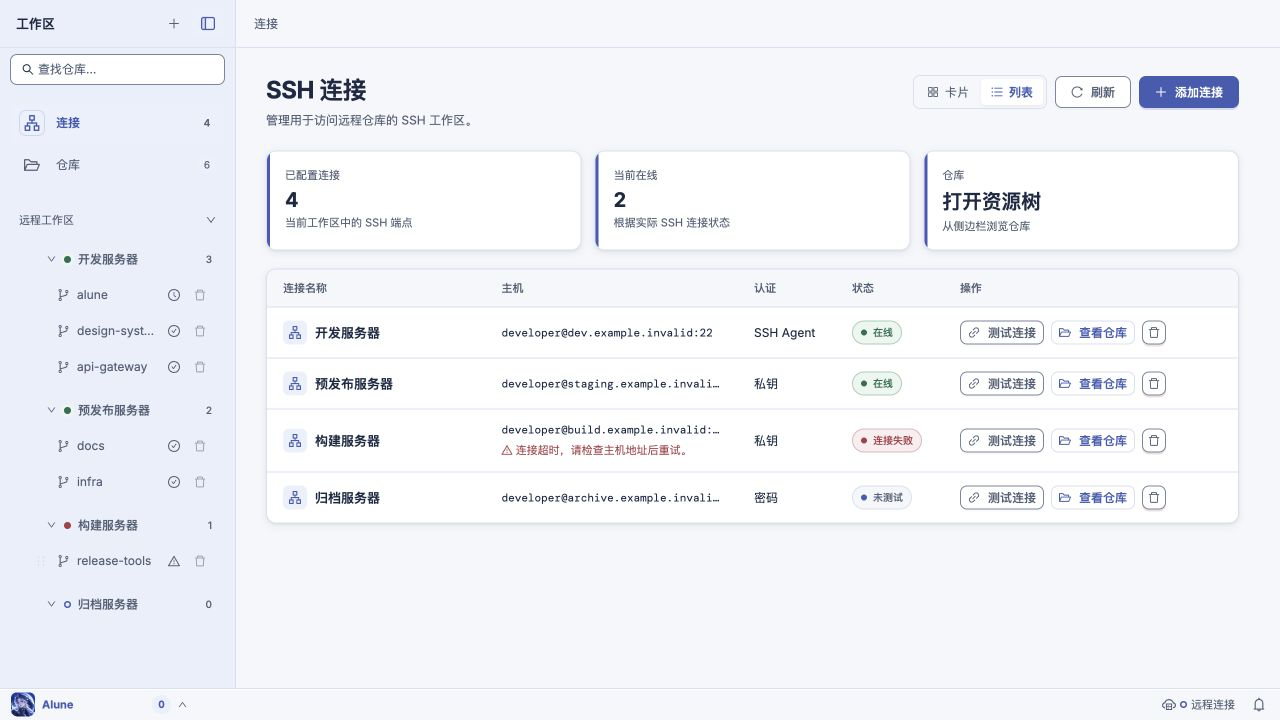Click the 未测试 status badge
This screenshot has height=720, width=1280.
882,498
